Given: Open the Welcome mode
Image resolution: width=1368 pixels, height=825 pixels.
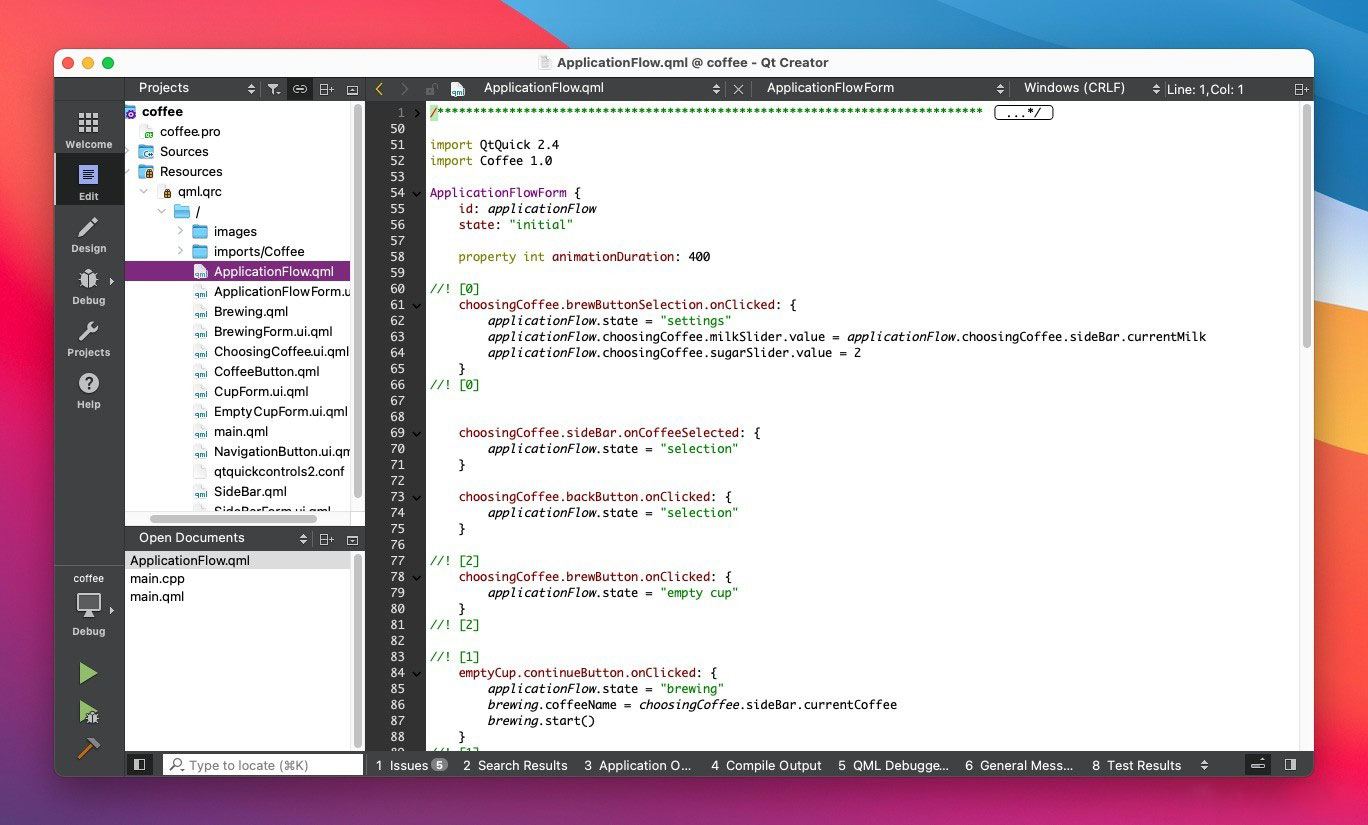Looking at the screenshot, I should point(89,129).
